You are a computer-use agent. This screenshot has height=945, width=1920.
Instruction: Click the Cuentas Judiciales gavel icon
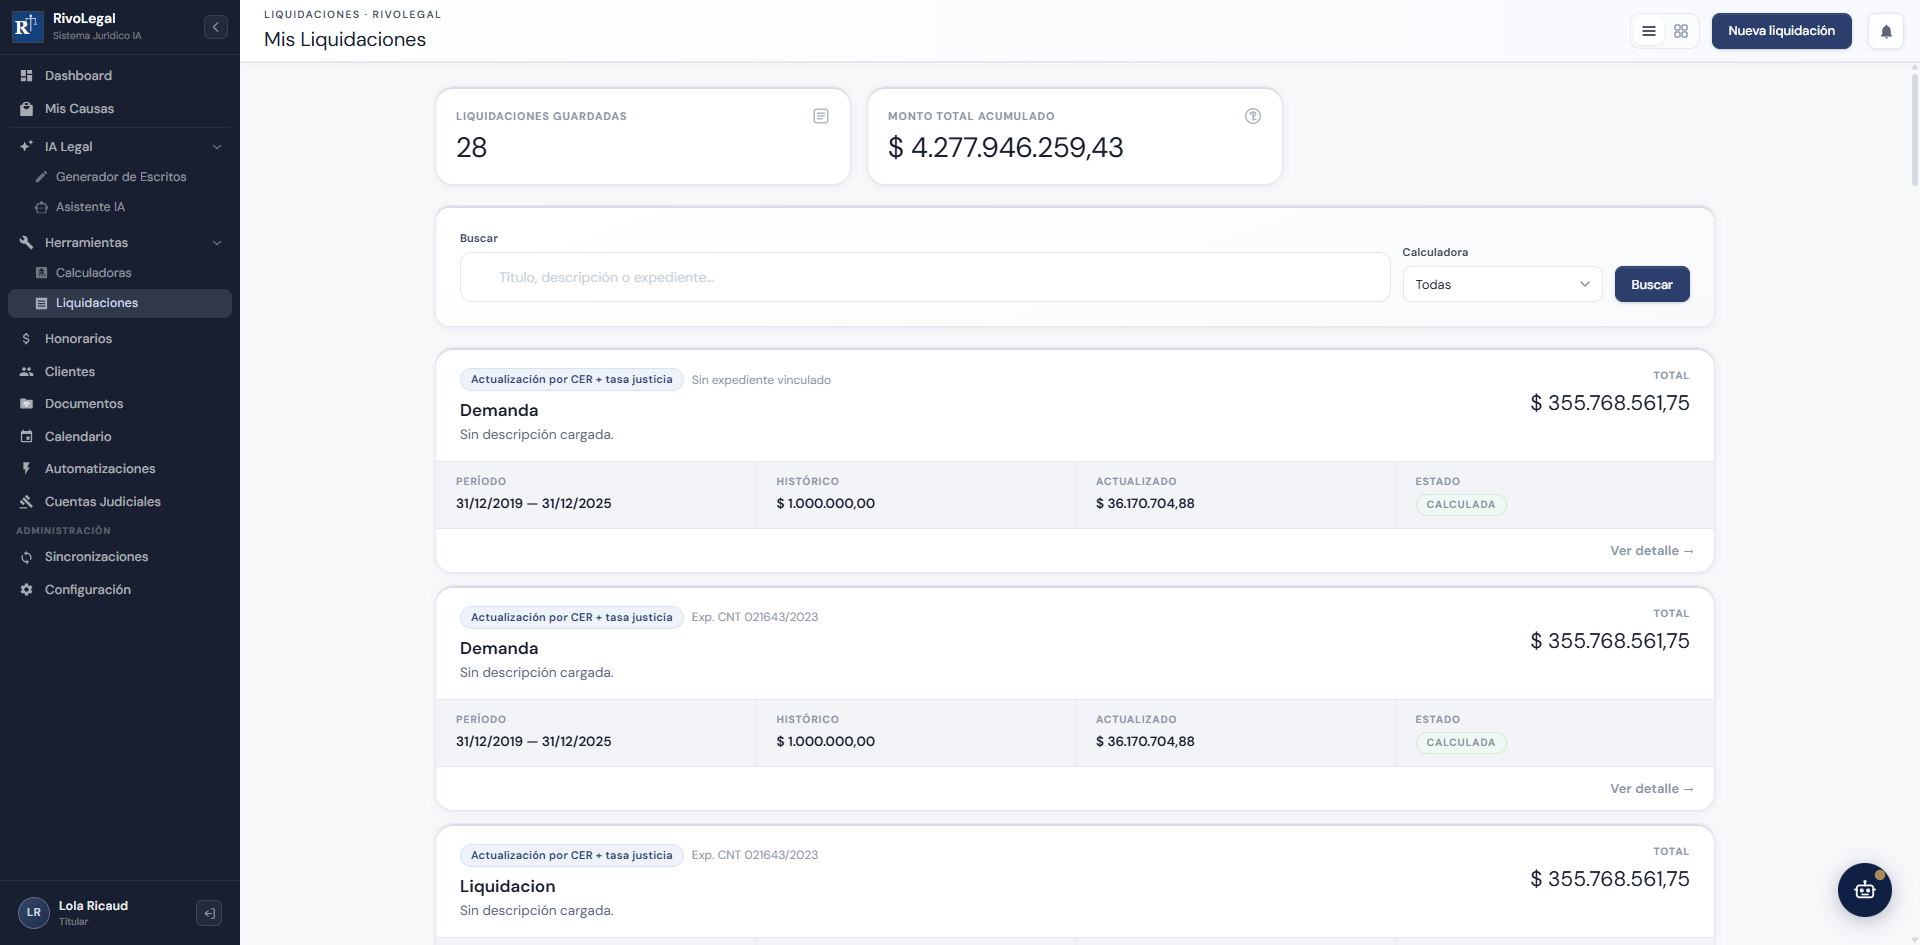pyautogui.click(x=27, y=502)
